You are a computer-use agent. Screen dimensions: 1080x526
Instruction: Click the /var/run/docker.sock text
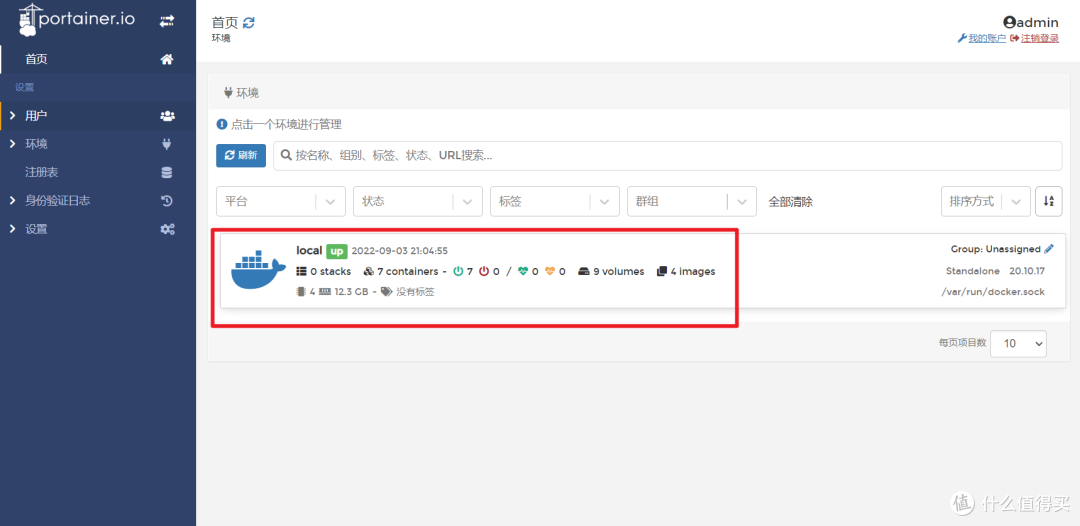[x=993, y=291]
